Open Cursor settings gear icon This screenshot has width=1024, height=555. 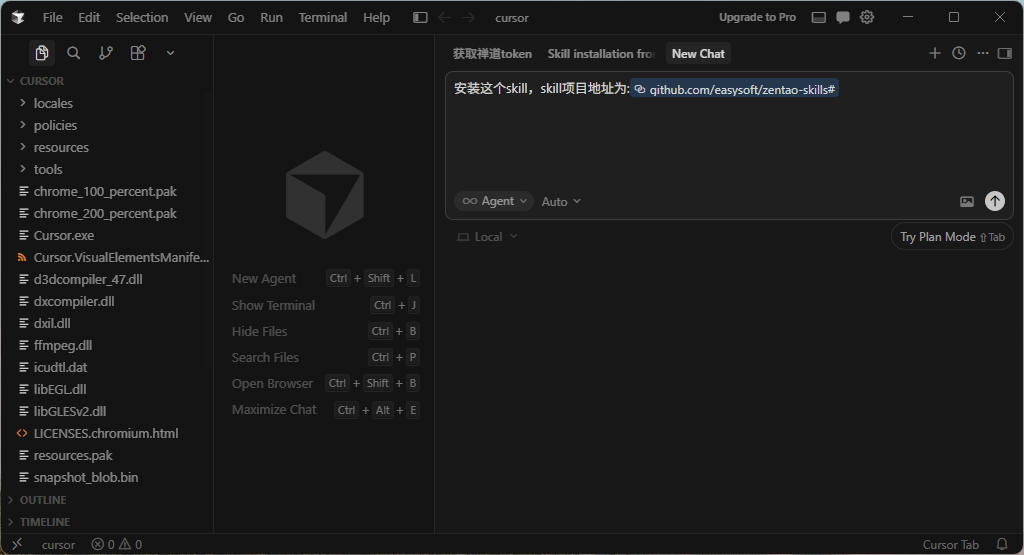click(x=867, y=18)
